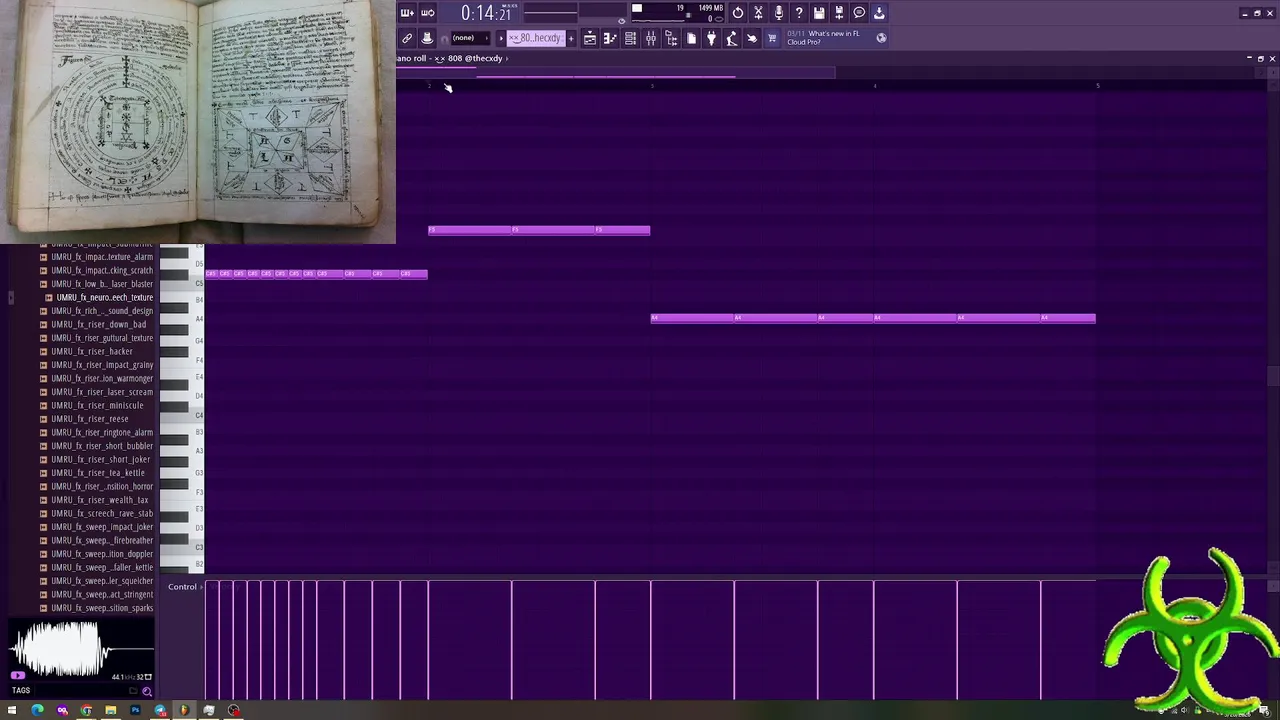Click the folder icon beside TAGS
This screenshot has height=720, width=1280.
[133, 691]
